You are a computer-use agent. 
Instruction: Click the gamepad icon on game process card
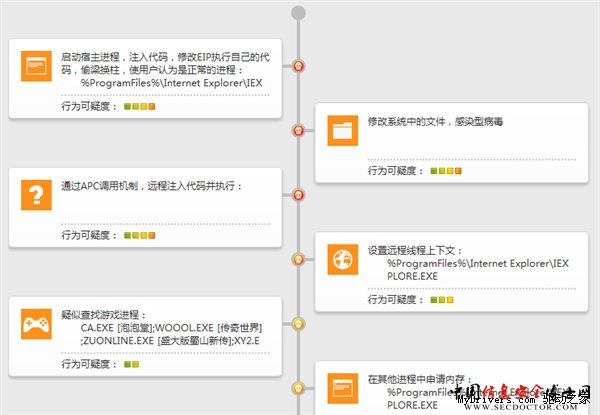click(36, 324)
